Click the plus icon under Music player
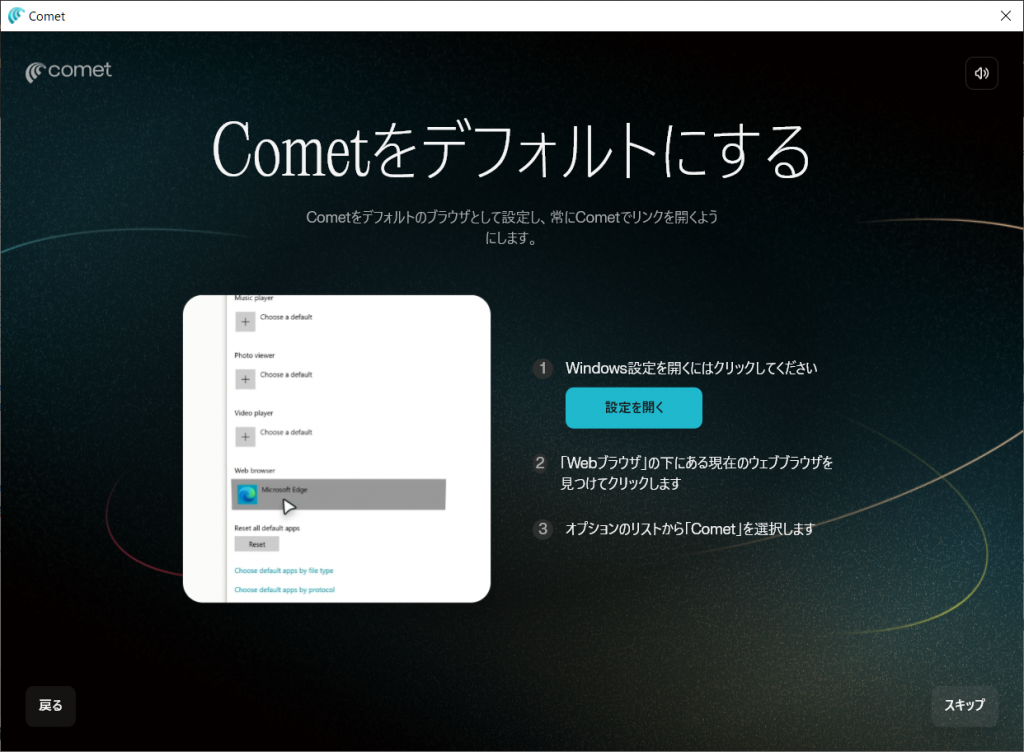 point(245,322)
